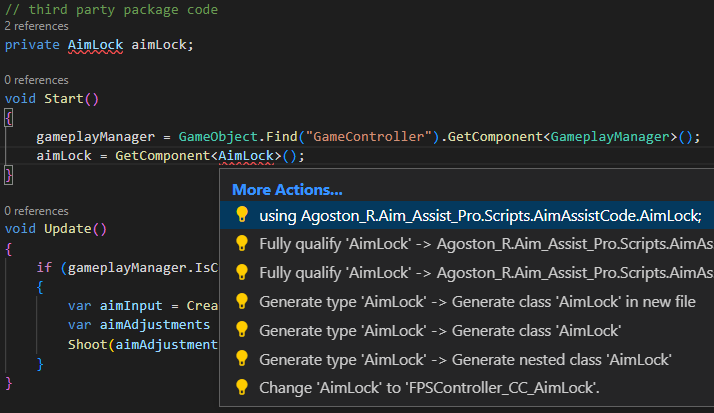Click lightbulb beside Generate nested class entry
The height and width of the screenshot is (413, 714).
pyautogui.click(x=242, y=359)
